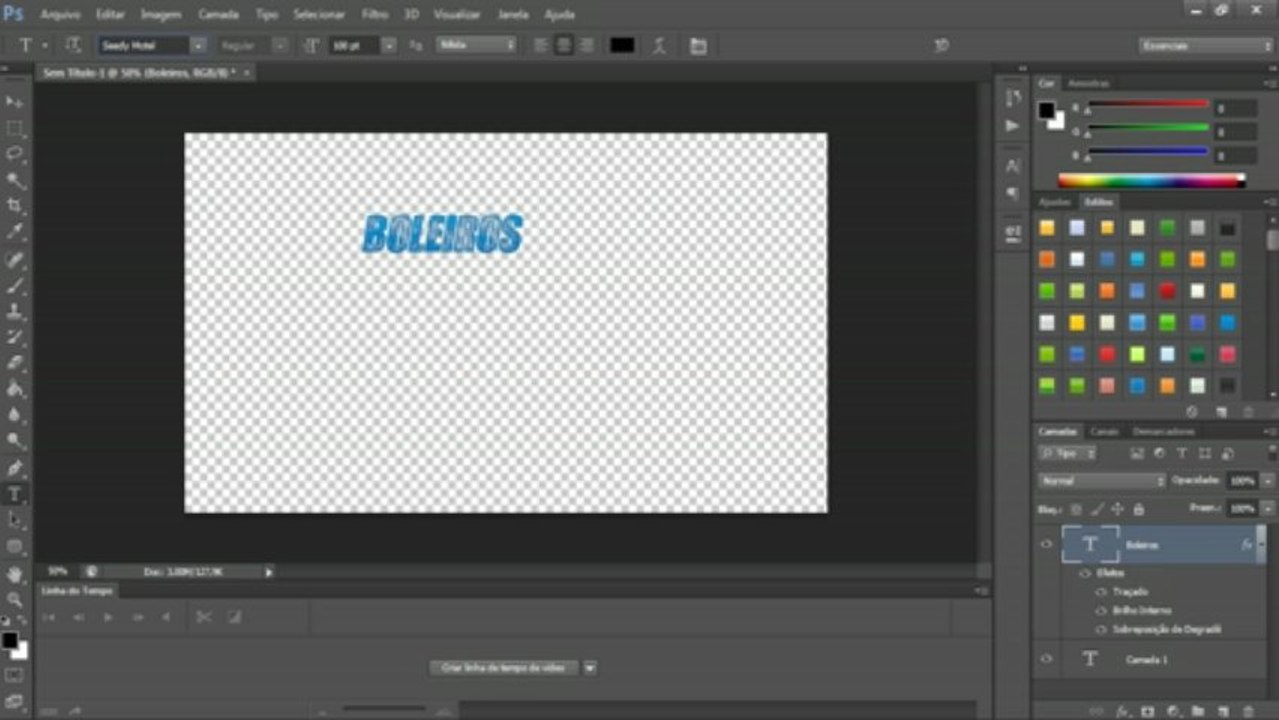Center the text alignment
The width and height of the screenshot is (1279, 720).
(564, 45)
